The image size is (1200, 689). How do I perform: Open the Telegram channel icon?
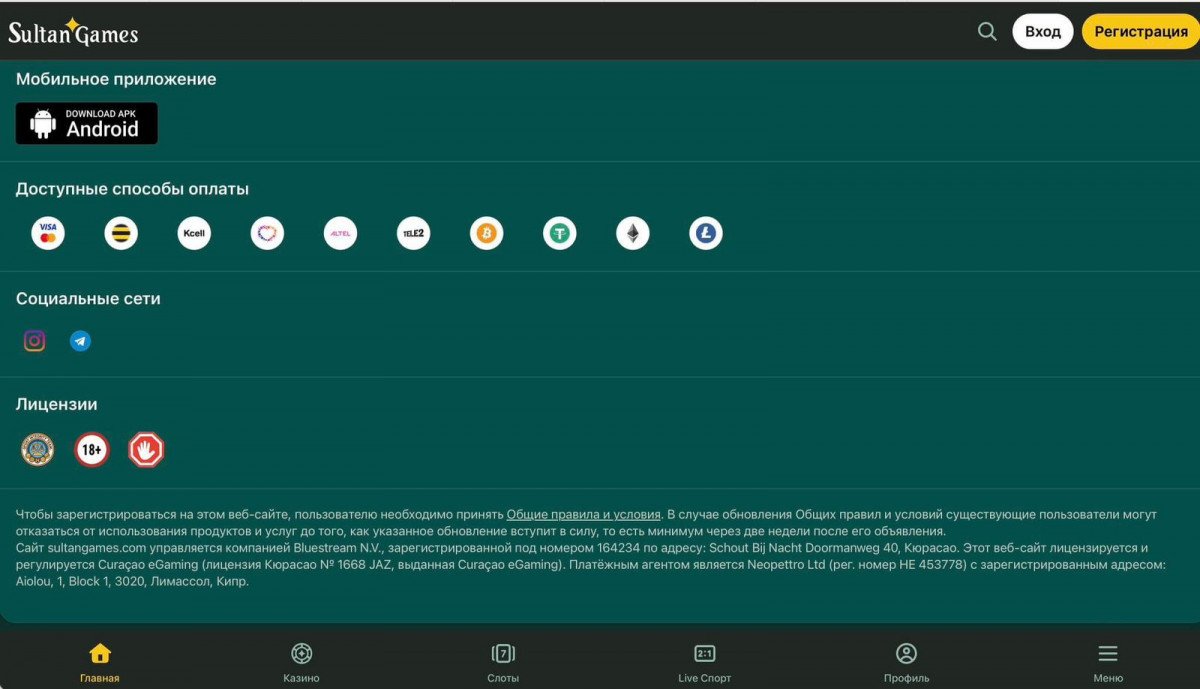pos(80,342)
